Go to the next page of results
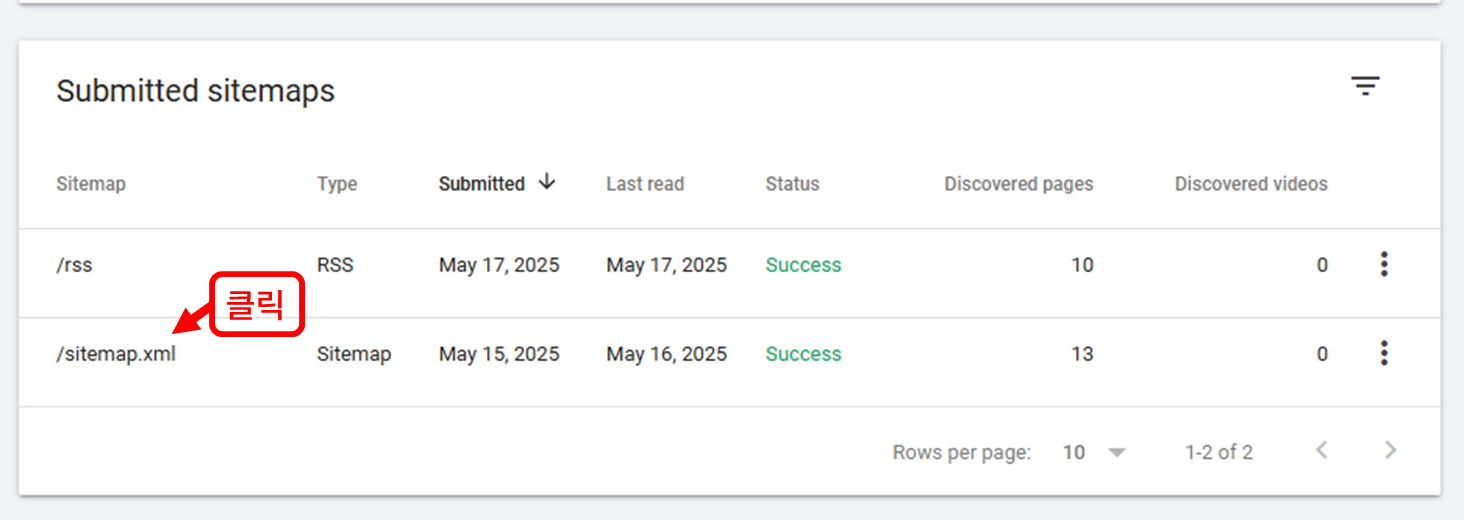Screen dimensions: 1464x520 tap(1390, 450)
